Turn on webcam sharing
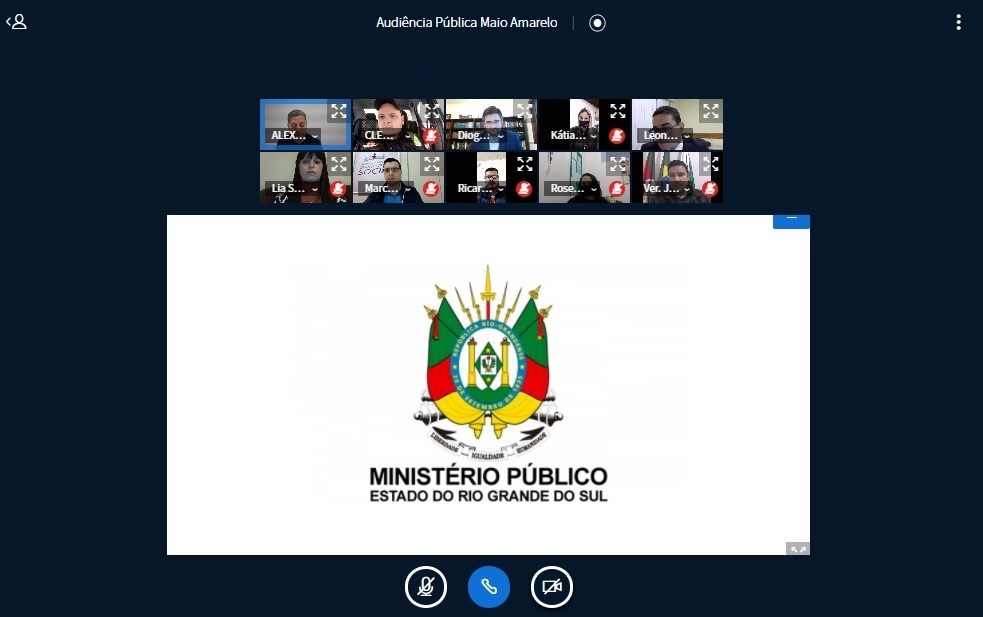This screenshot has height=617, width=983. (552, 587)
